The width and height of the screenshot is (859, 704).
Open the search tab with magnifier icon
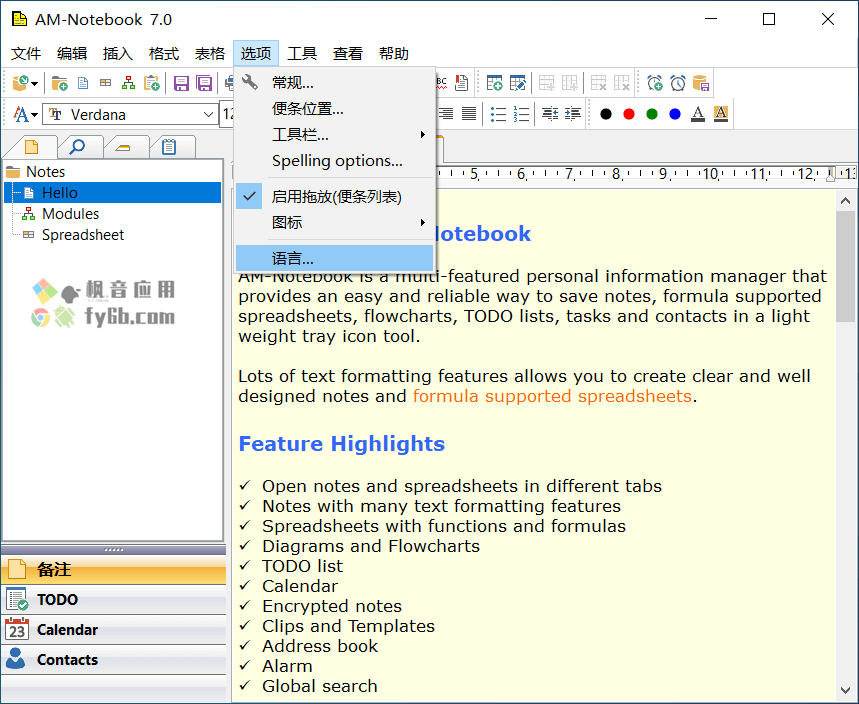pyautogui.click(x=77, y=147)
